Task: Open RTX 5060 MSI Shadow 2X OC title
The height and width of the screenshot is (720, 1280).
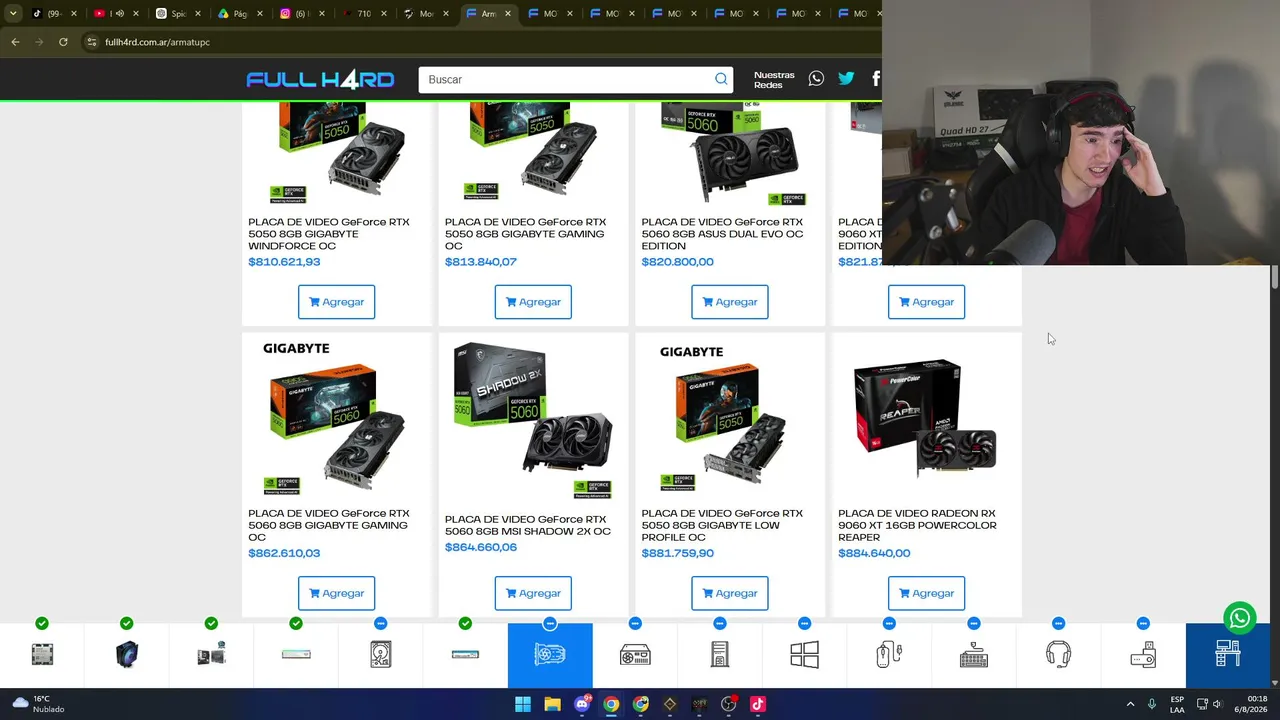Action: [528, 525]
